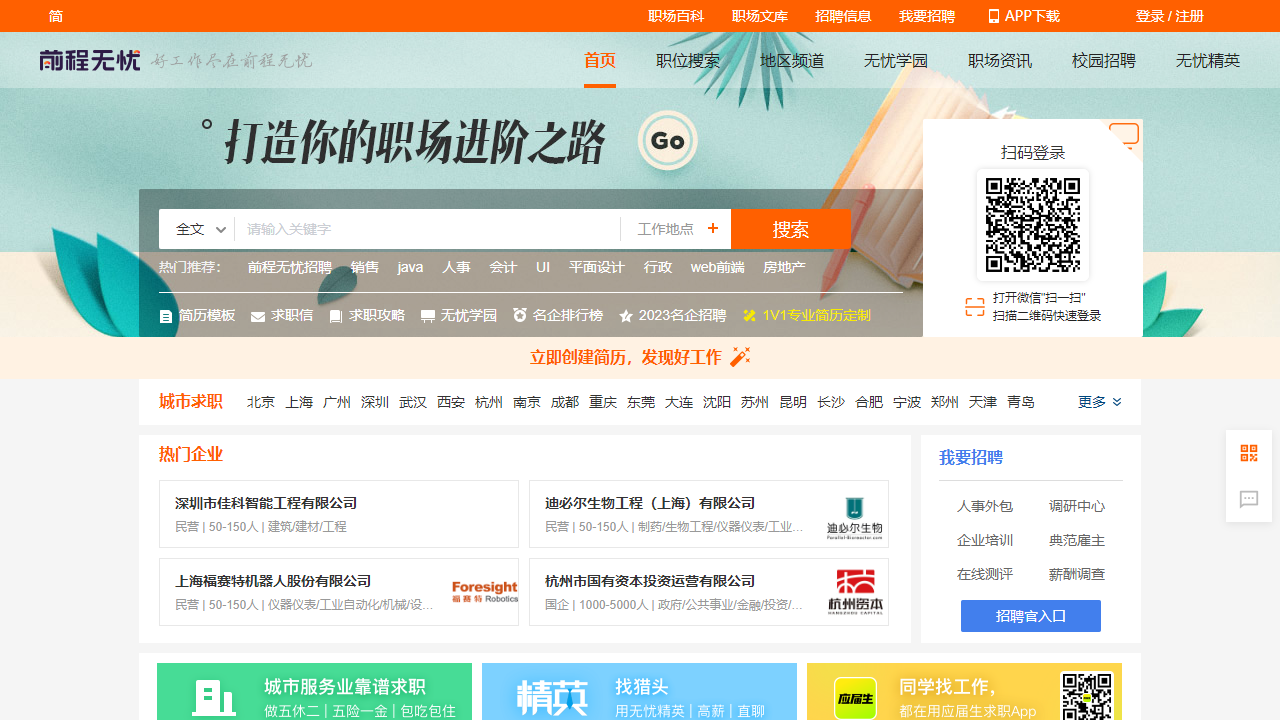Open the 2023名企招聘 star icon

point(627,315)
